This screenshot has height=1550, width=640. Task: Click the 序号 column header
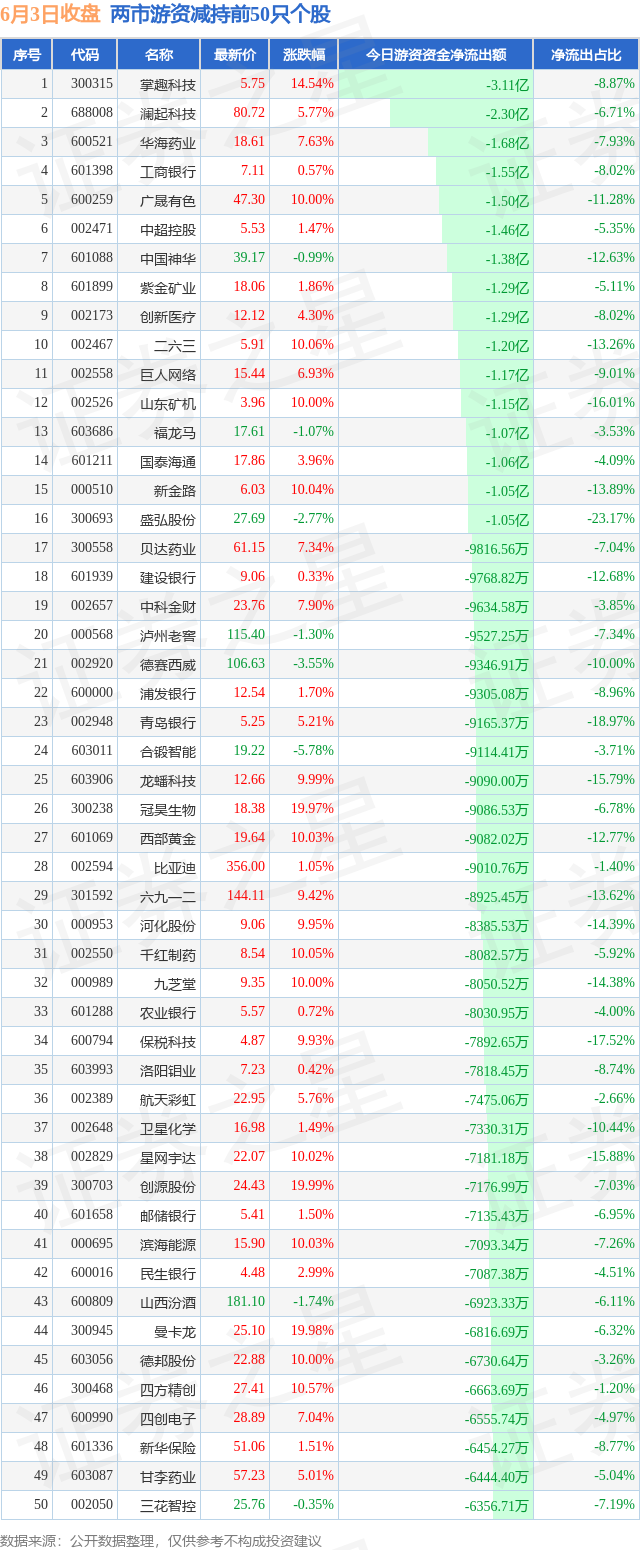click(26, 55)
